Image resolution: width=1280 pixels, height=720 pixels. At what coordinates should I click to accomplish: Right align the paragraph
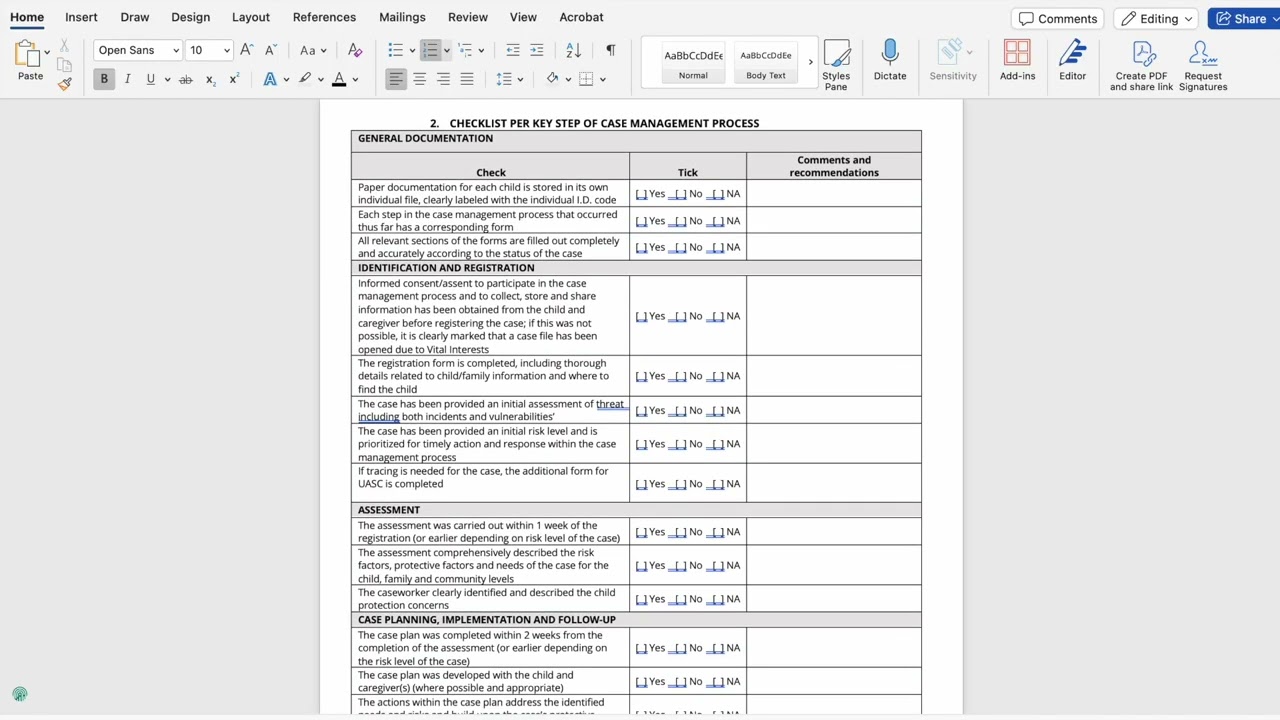[443, 79]
